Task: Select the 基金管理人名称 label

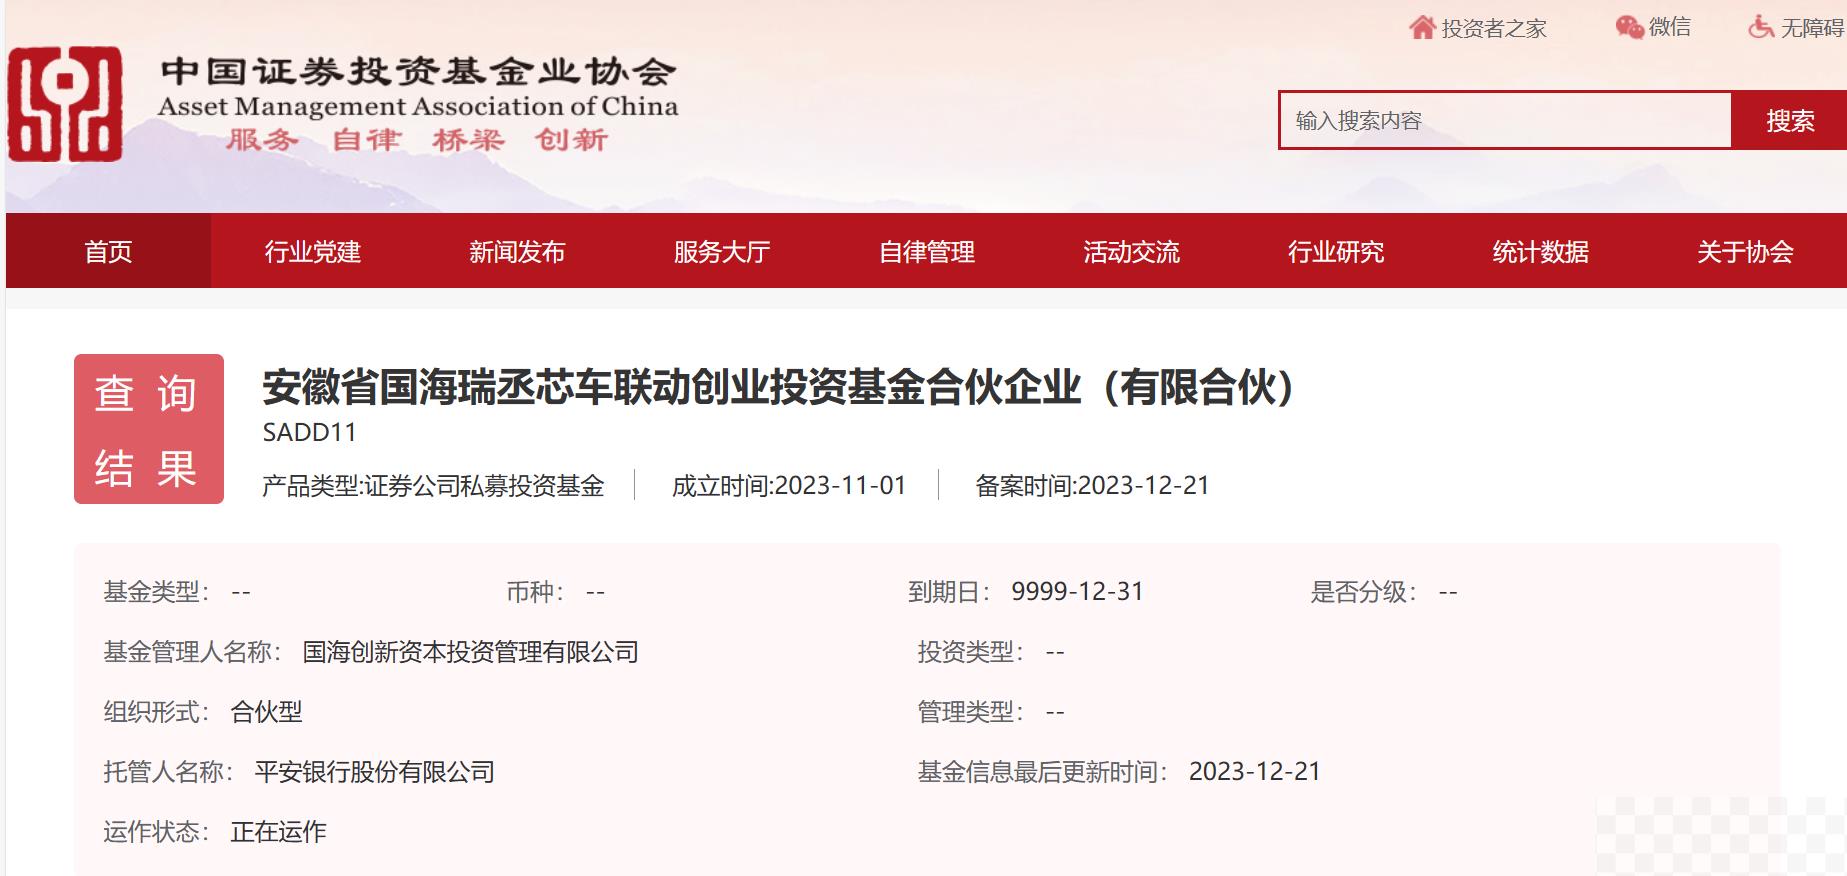Action: (x=193, y=652)
